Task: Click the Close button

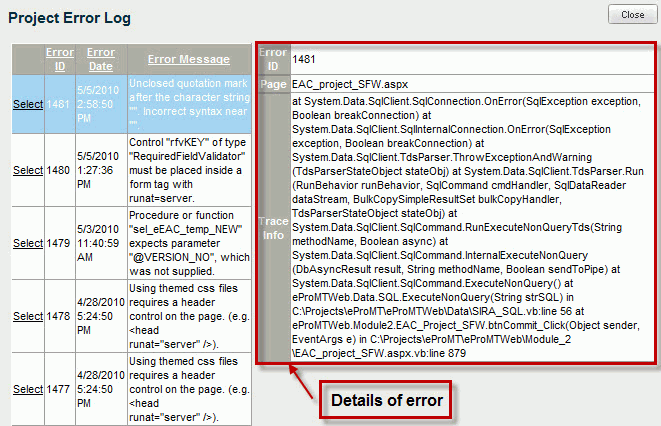Action: 632,15
